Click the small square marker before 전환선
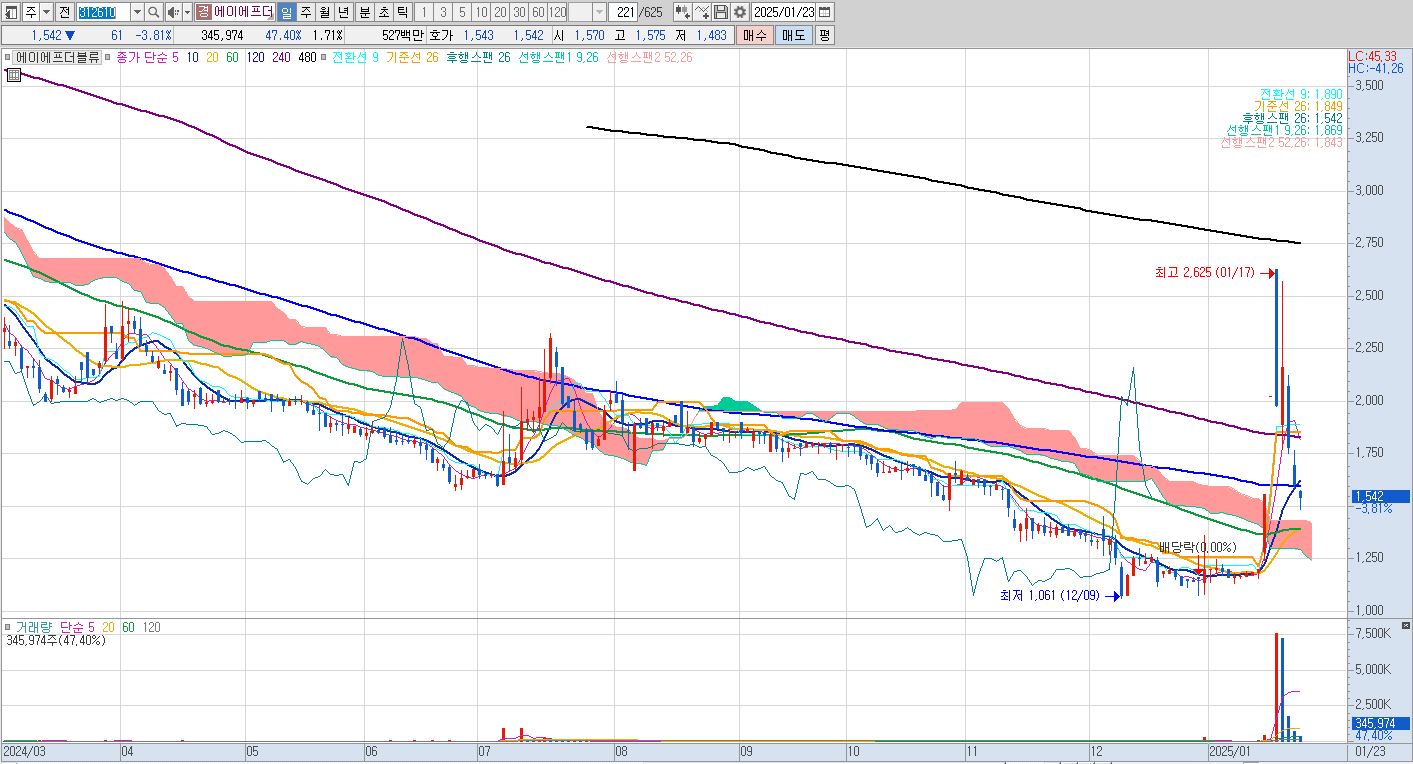The height and width of the screenshot is (764, 1413). [325, 57]
